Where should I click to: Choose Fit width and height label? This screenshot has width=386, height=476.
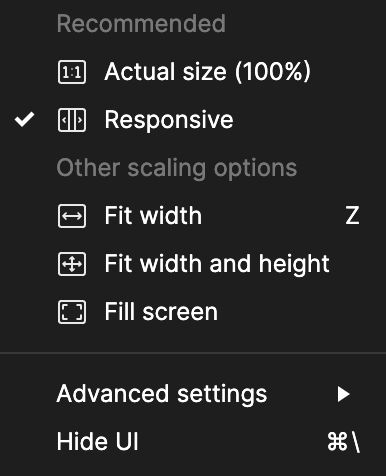point(217,264)
